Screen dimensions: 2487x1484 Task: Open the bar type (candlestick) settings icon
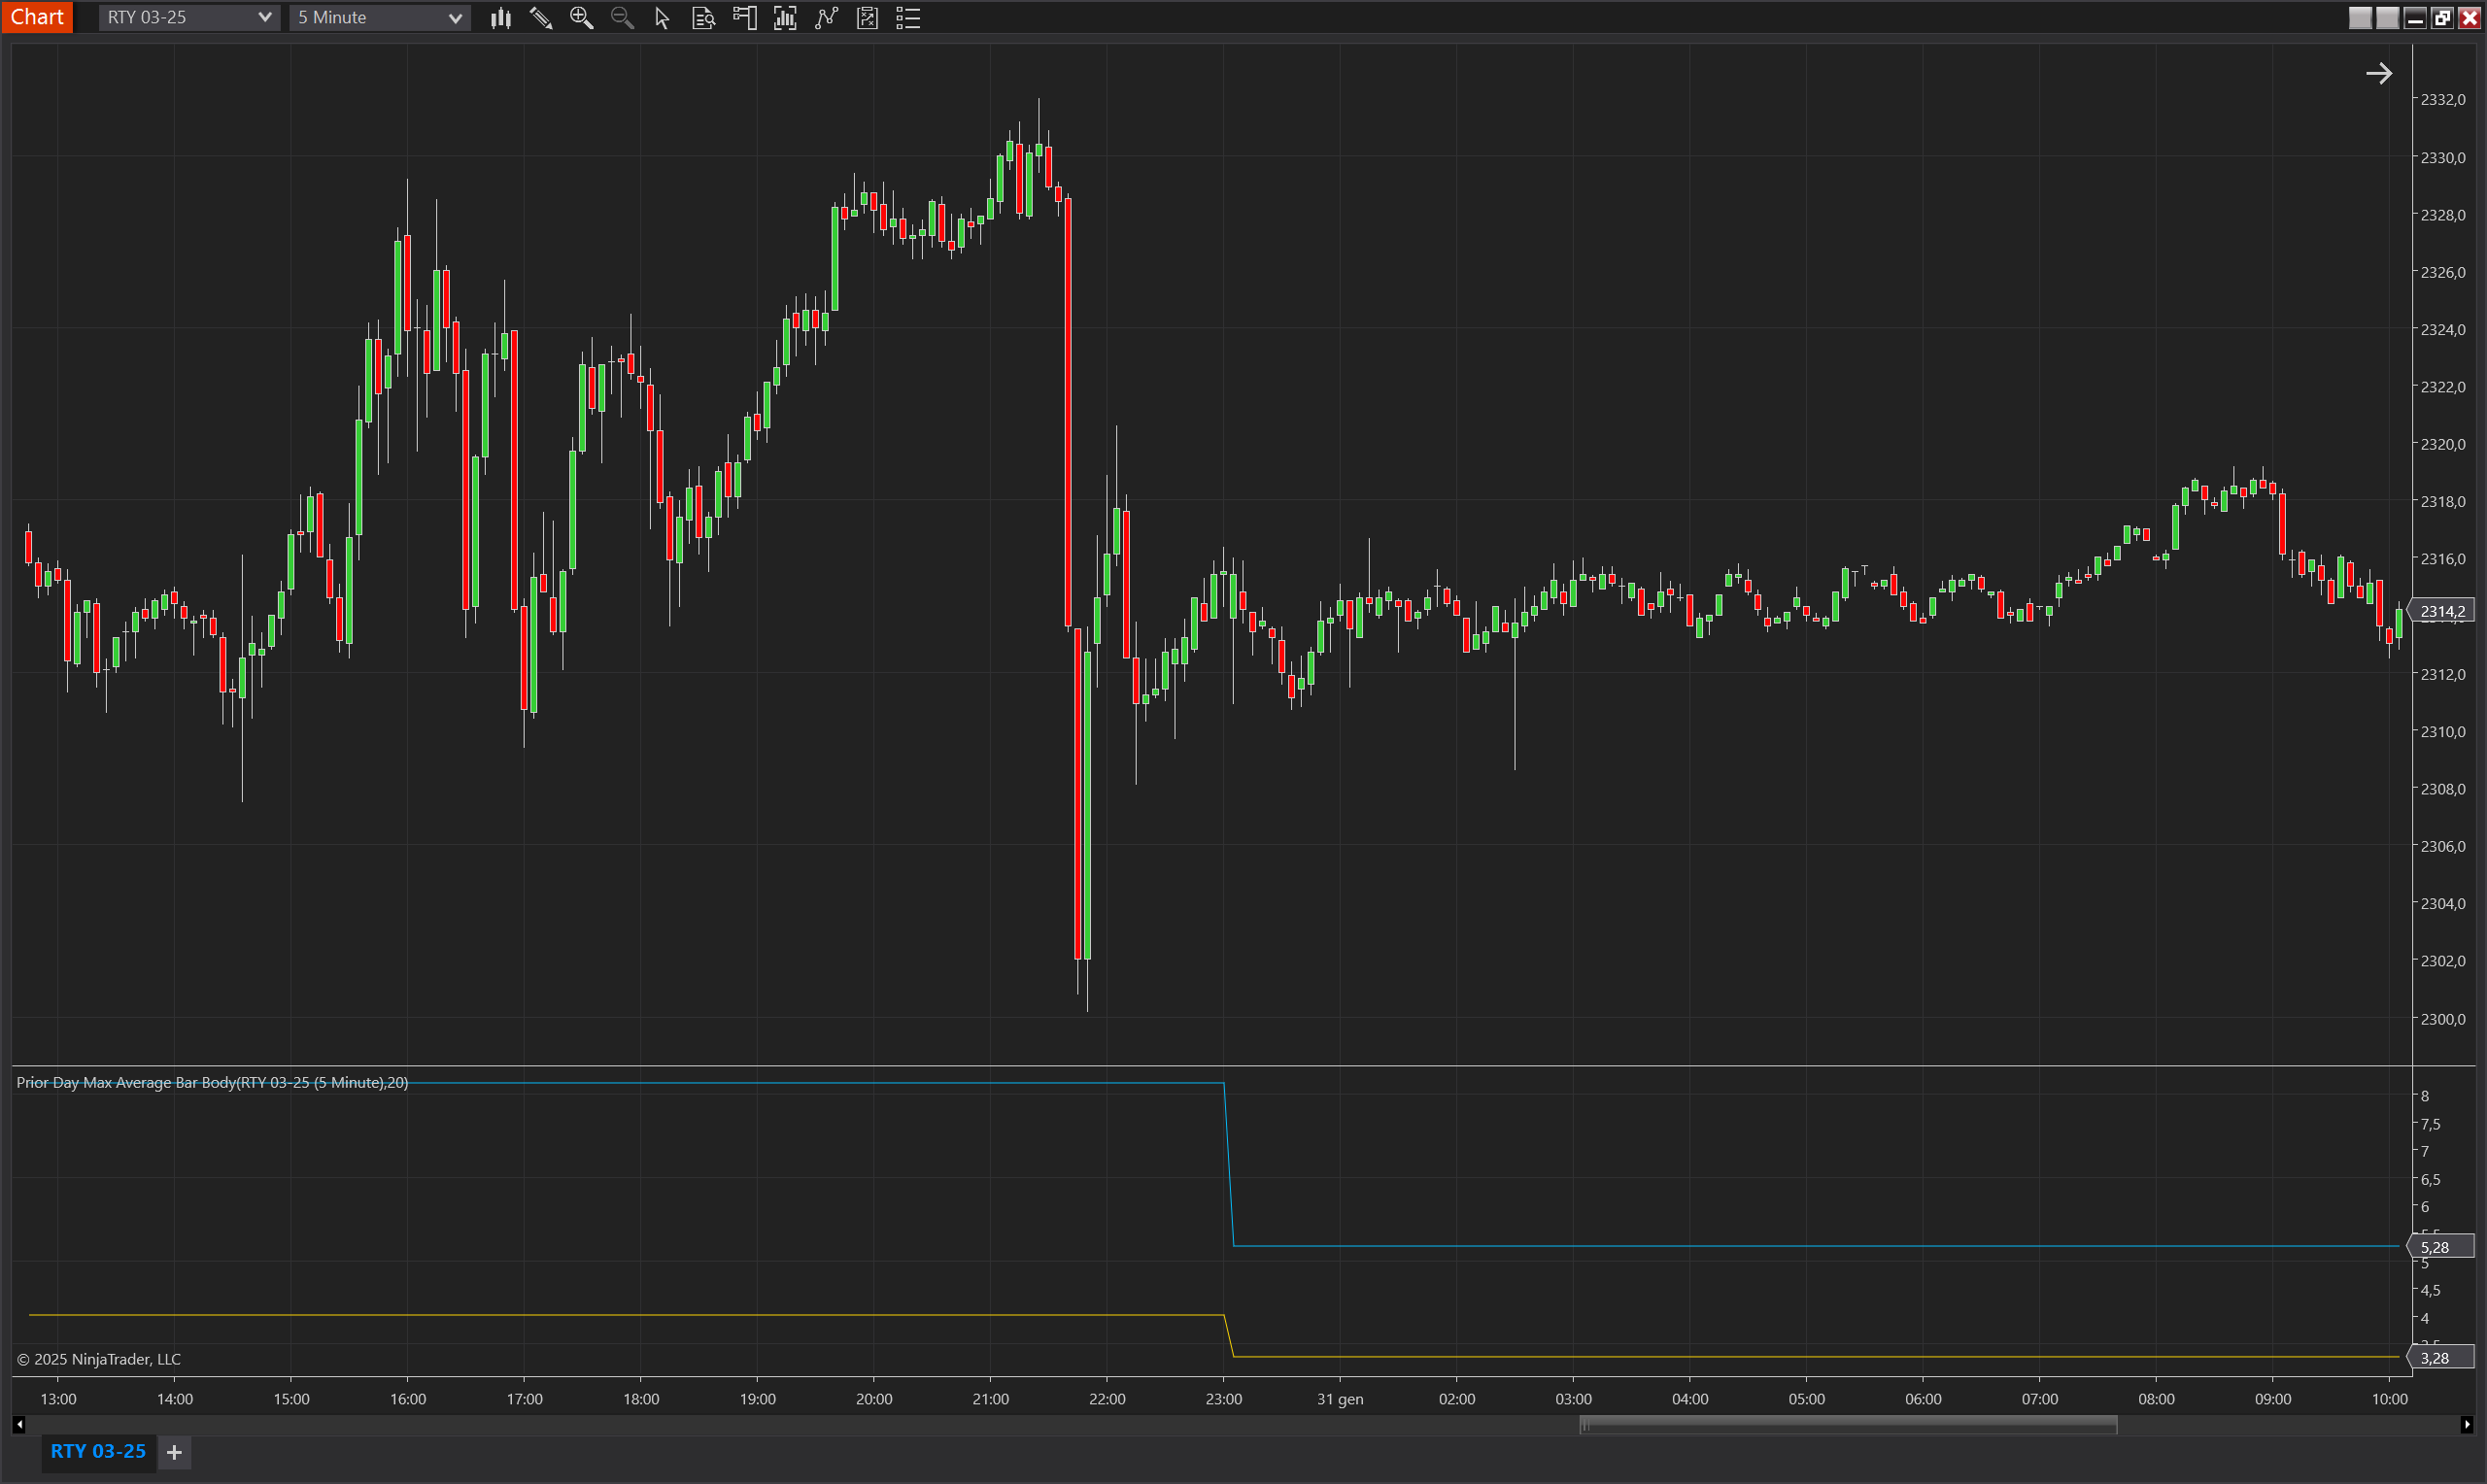(x=501, y=18)
